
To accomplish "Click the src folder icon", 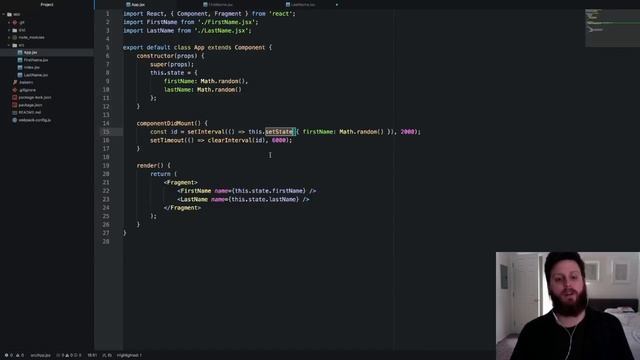I will click(15, 45).
